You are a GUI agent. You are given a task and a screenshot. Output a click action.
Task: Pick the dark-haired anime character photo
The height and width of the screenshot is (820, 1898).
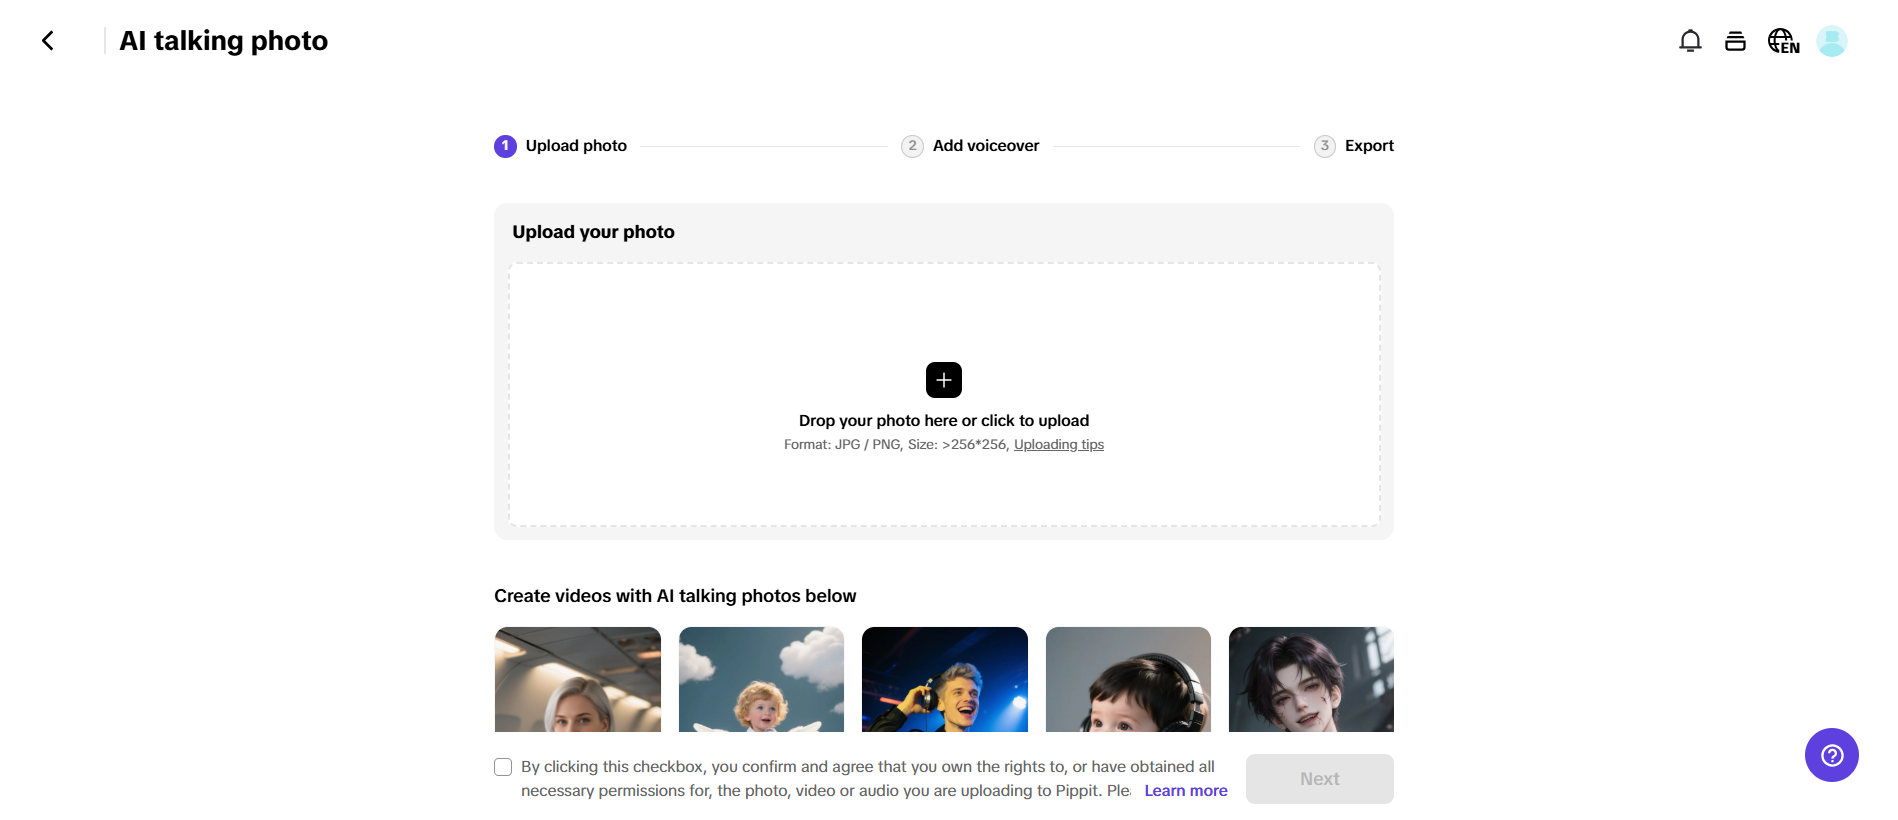point(1310,679)
